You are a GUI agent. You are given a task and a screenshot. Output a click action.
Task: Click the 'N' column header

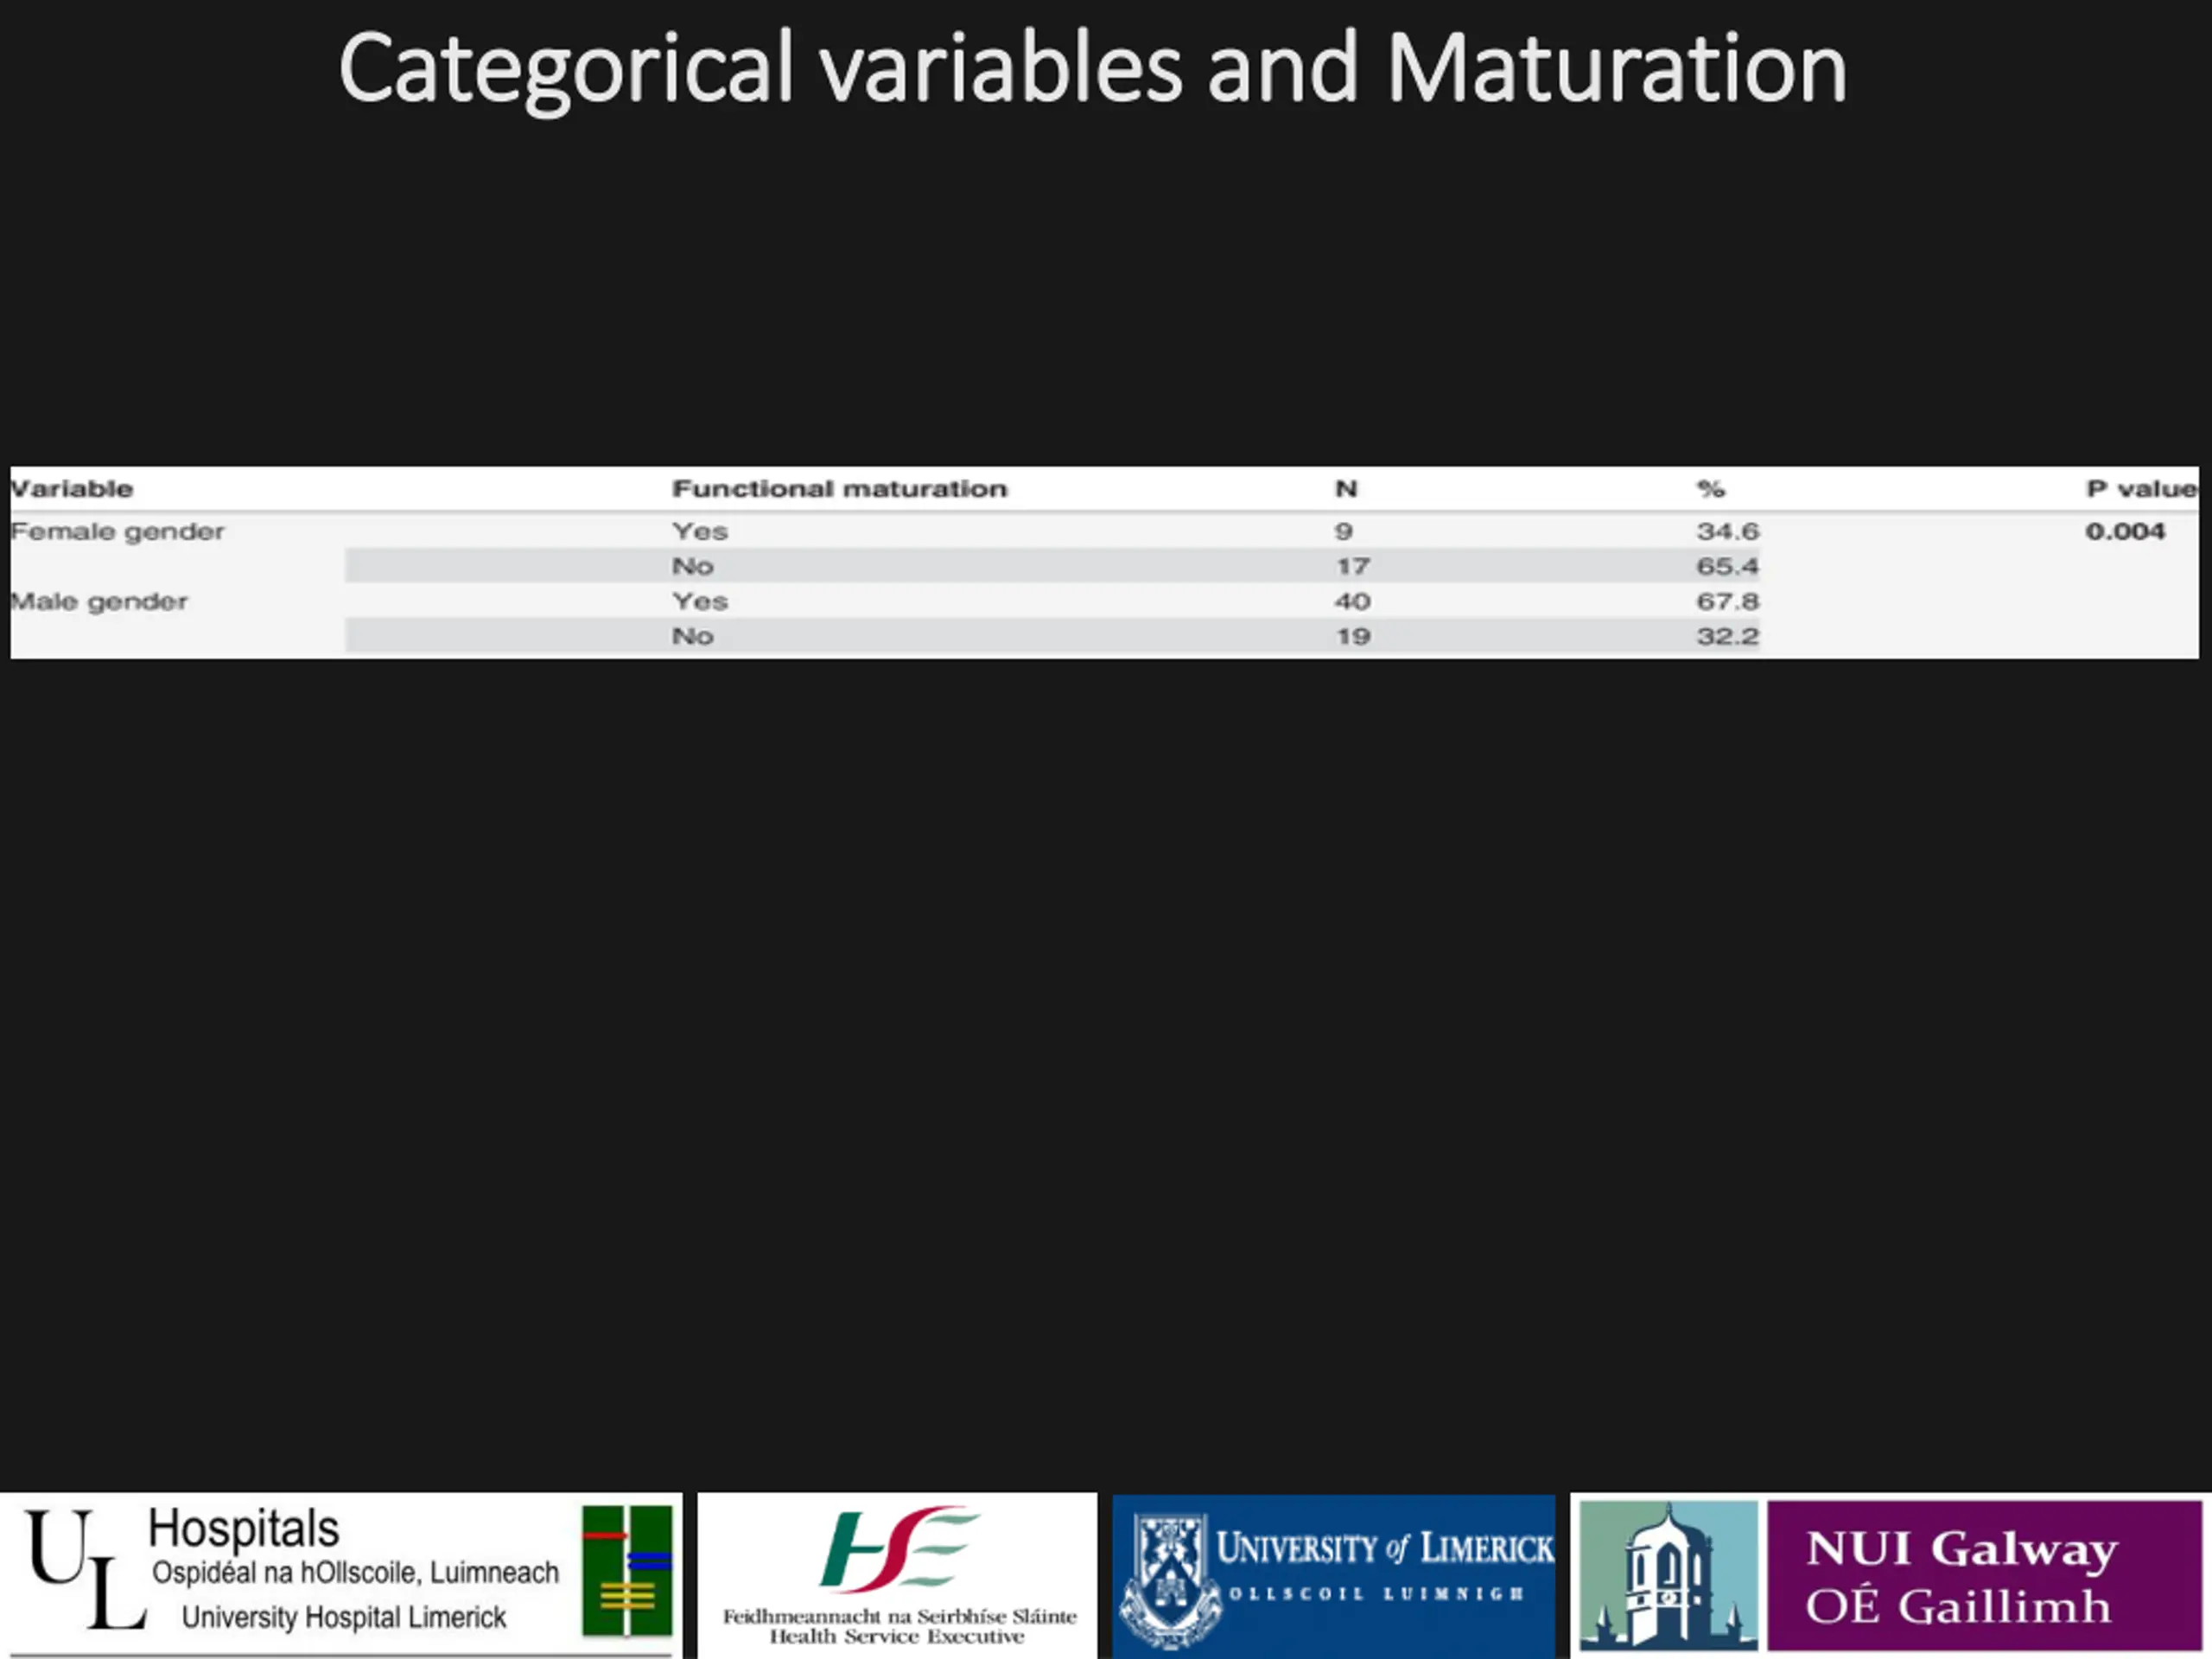(1346, 489)
